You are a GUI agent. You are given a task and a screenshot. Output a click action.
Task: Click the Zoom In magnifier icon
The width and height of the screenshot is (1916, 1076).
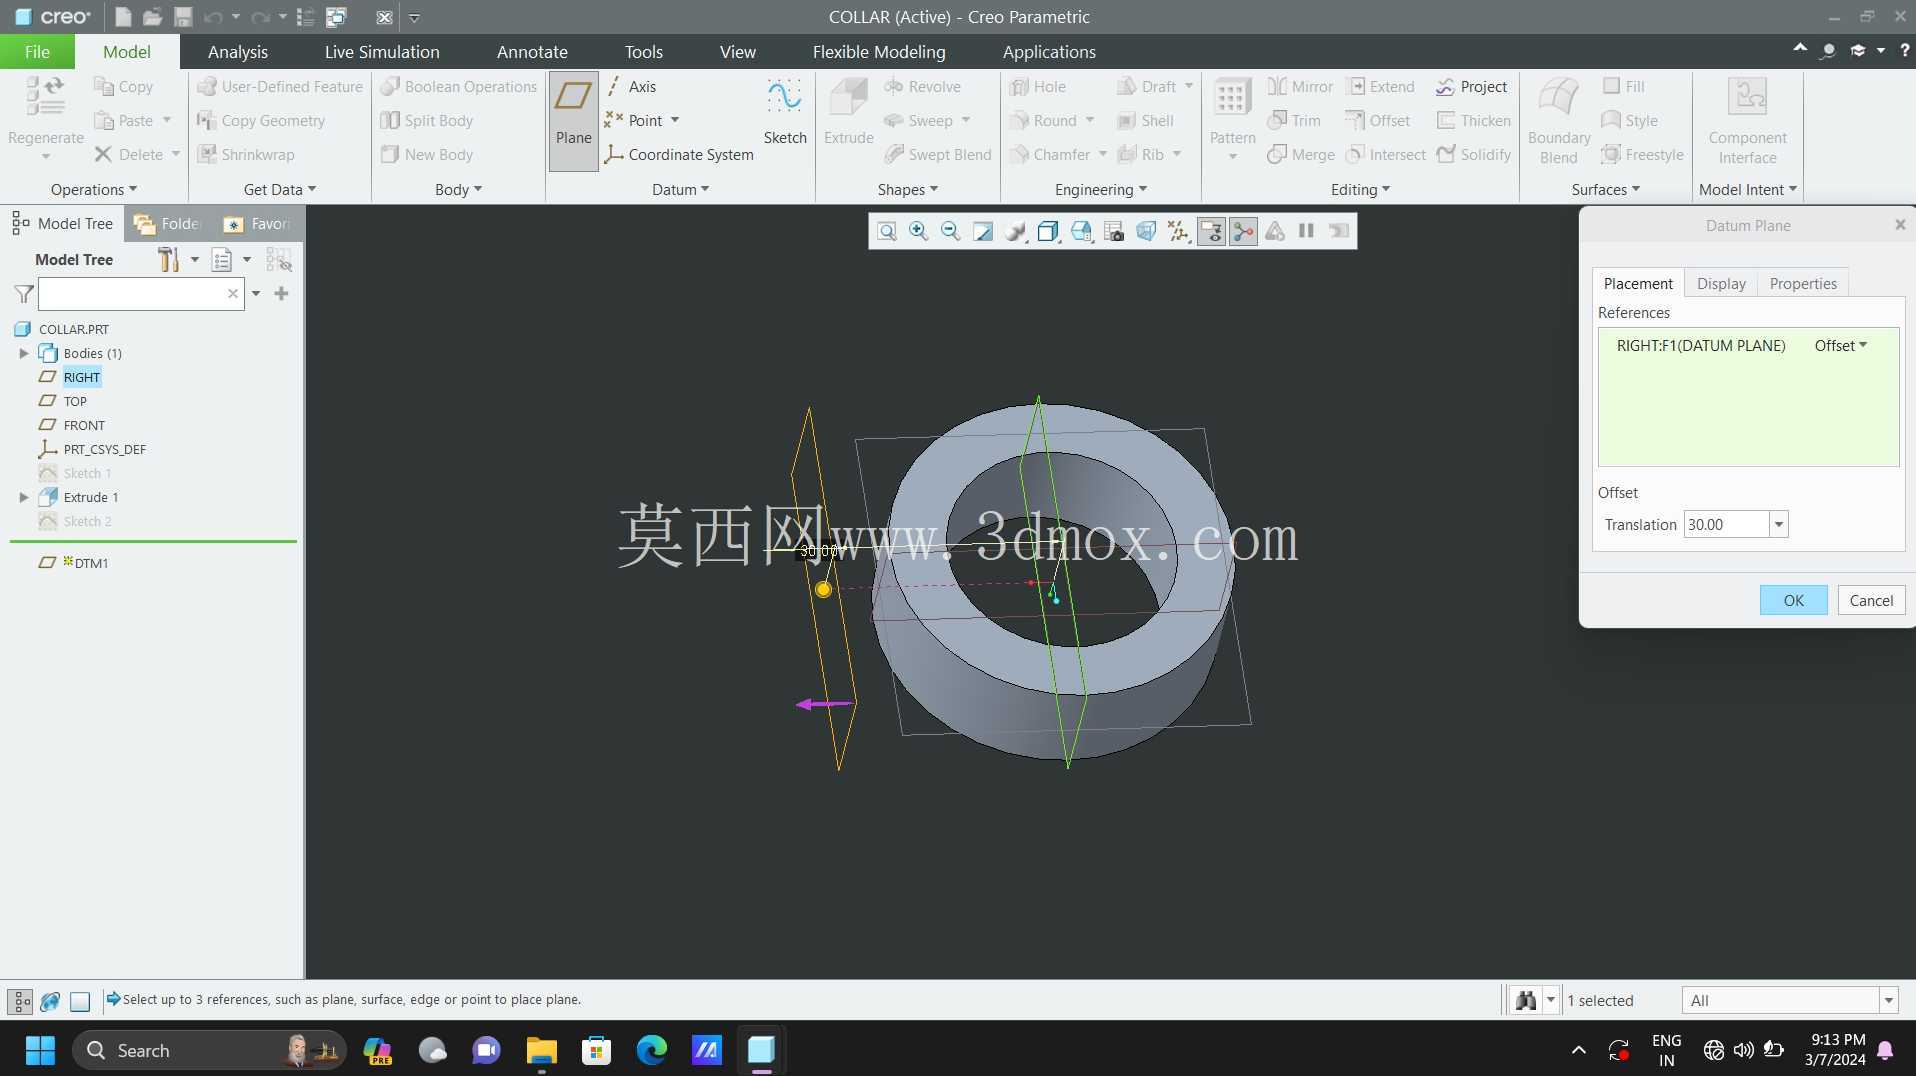click(x=918, y=232)
